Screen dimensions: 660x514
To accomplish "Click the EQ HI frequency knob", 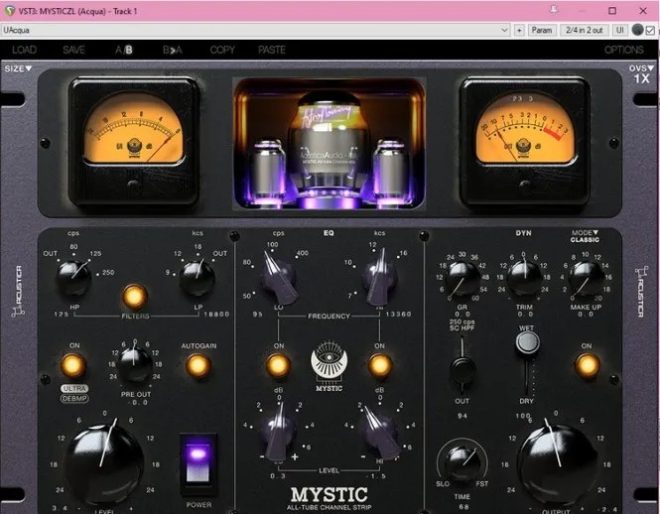I will [x=380, y=279].
